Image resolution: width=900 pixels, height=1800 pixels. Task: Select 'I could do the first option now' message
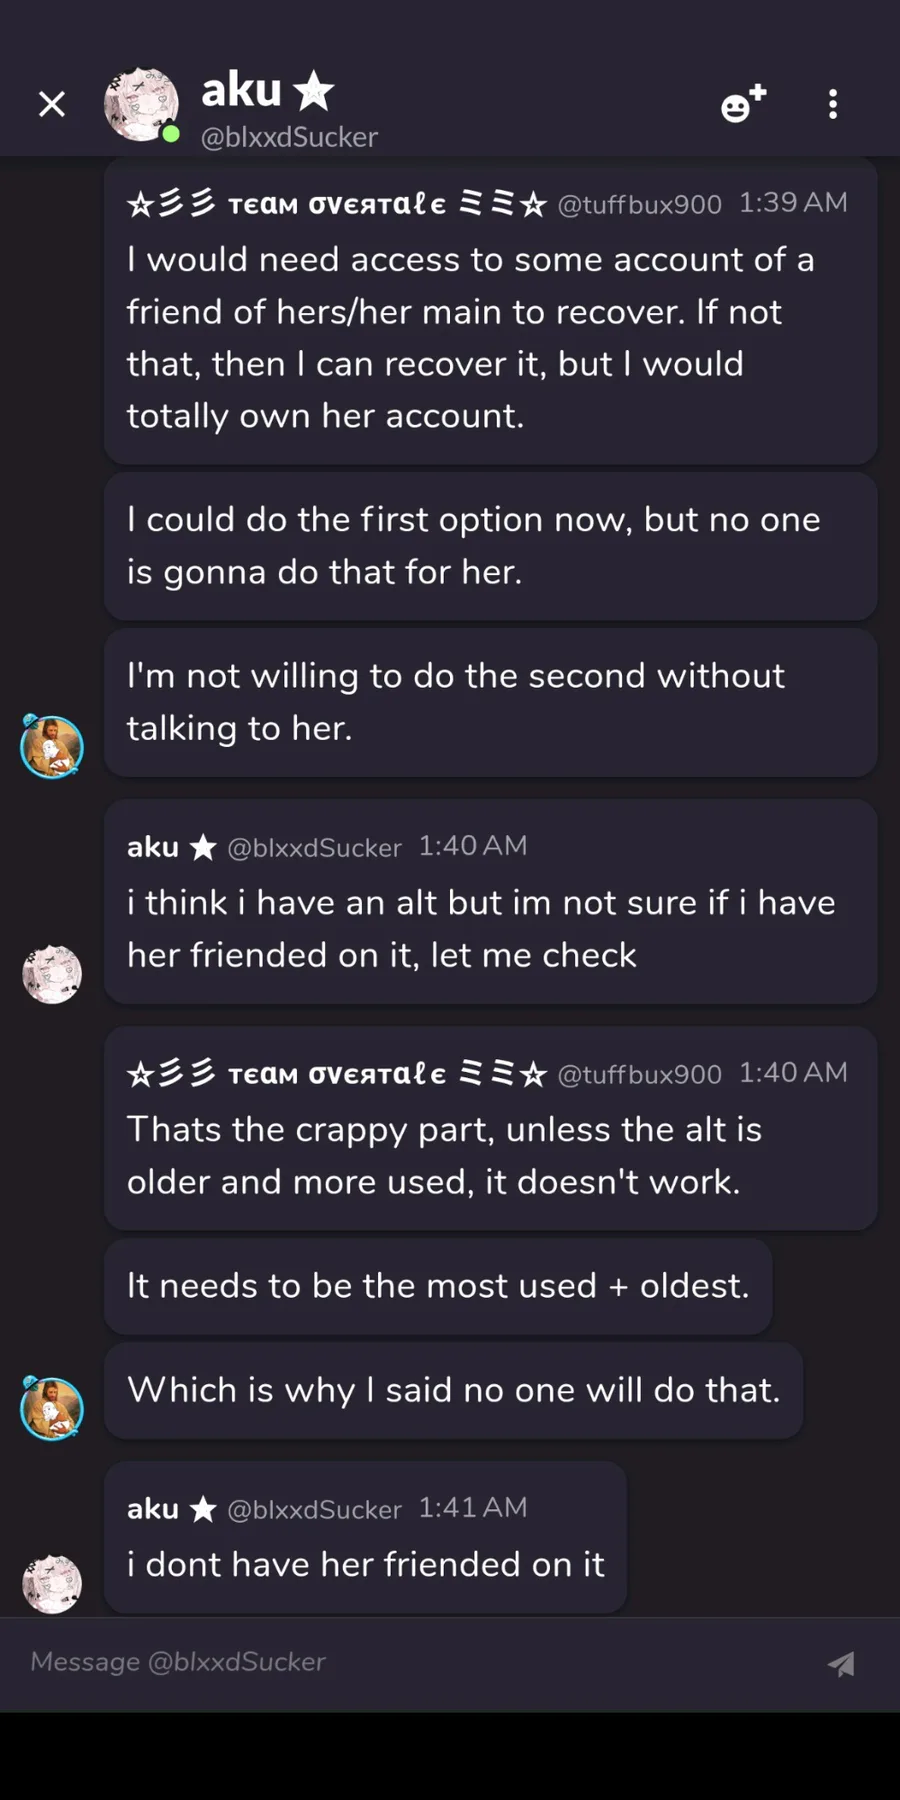click(x=491, y=546)
